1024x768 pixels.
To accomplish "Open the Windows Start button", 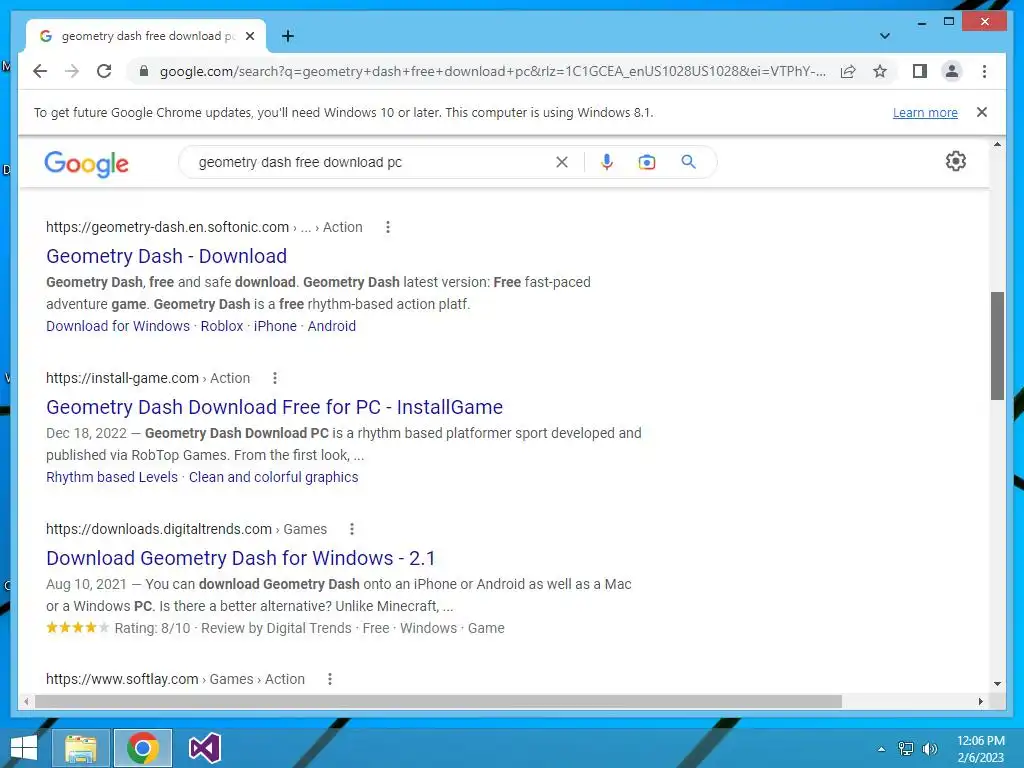I will [24, 748].
